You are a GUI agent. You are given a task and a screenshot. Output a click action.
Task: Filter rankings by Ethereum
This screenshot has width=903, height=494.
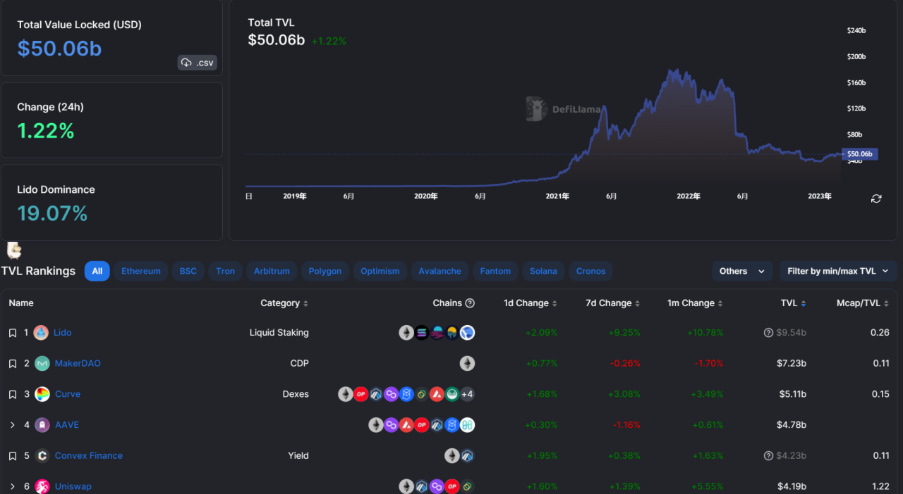click(x=141, y=271)
